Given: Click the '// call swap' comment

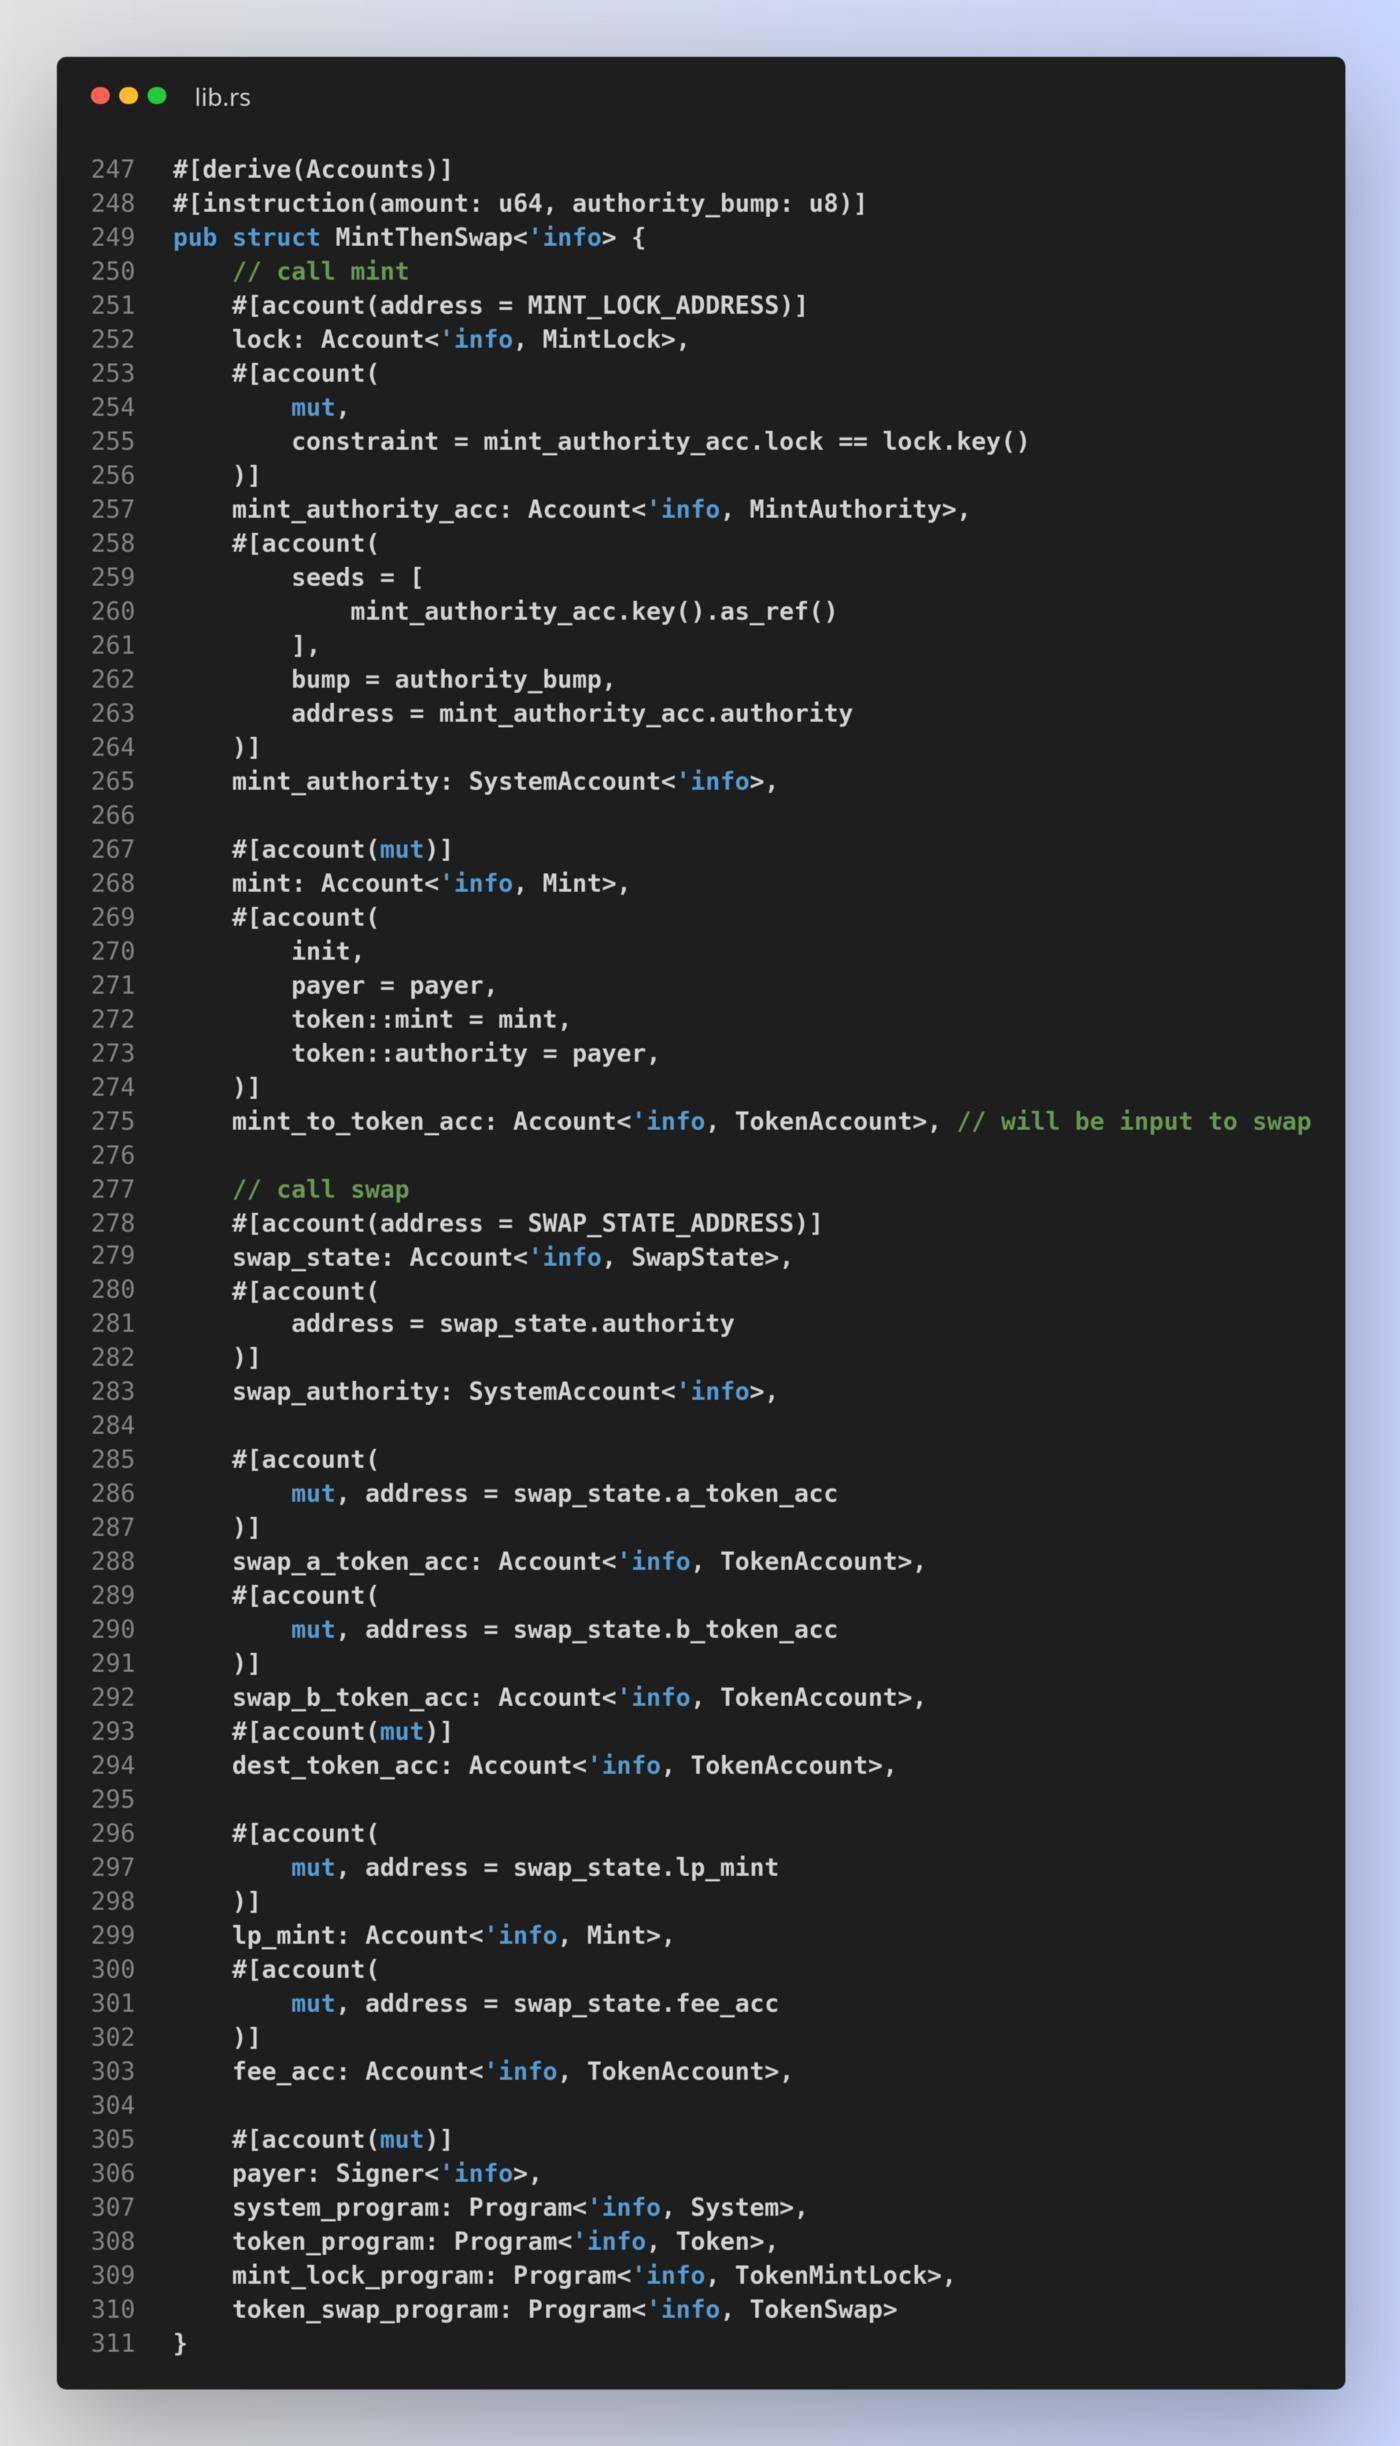Looking at the screenshot, I should click(320, 1189).
